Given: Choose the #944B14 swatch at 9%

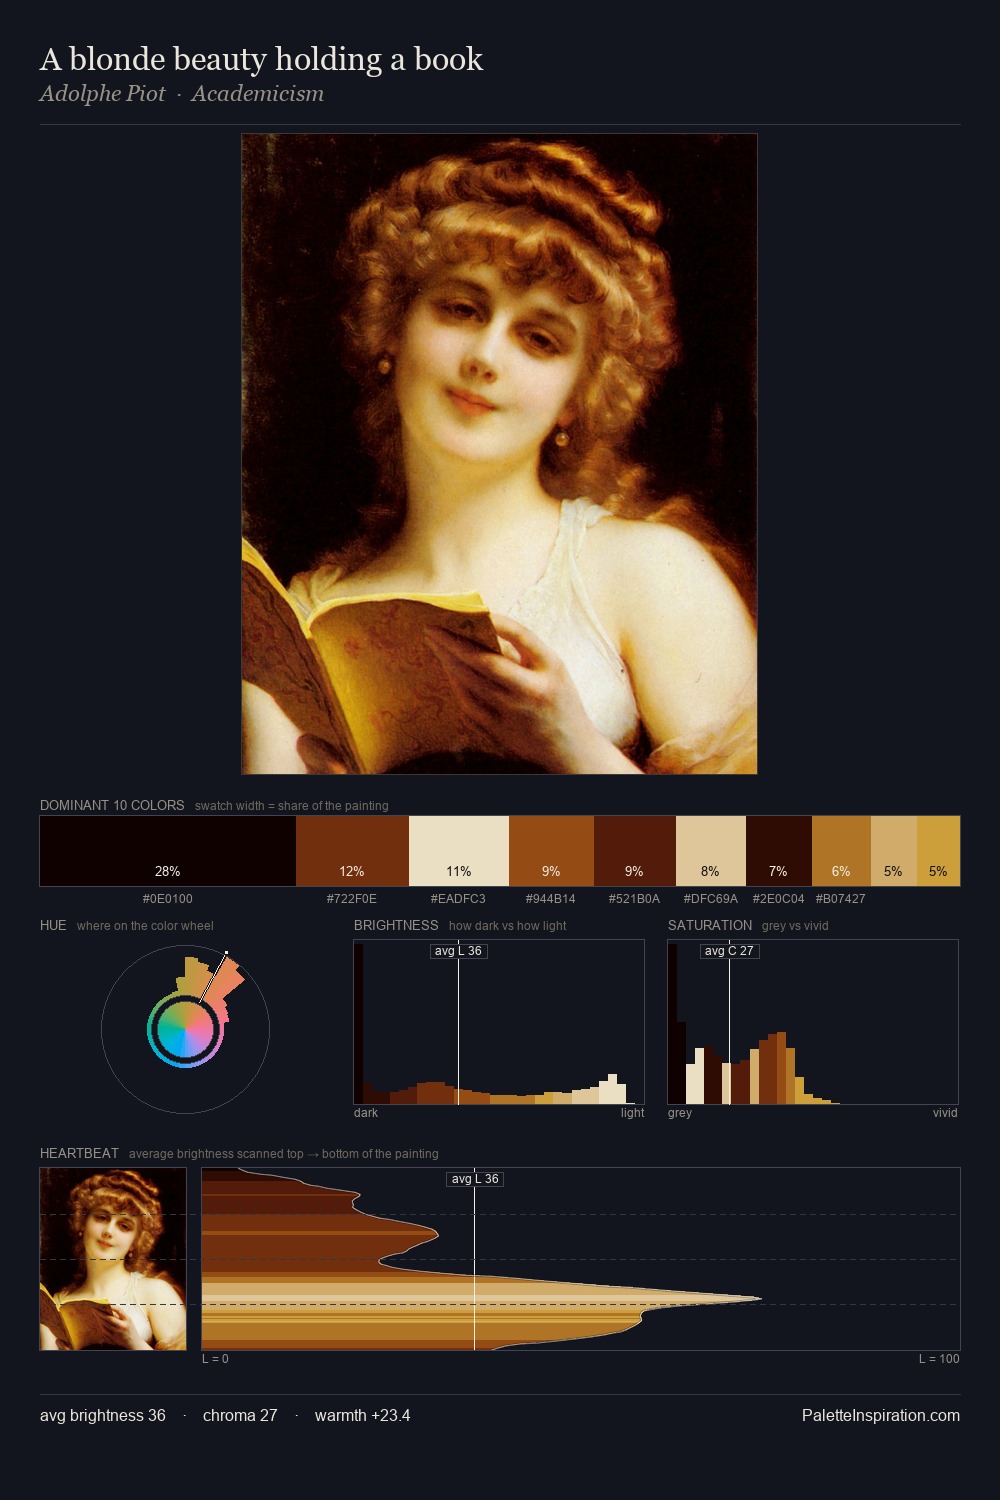Looking at the screenshot, I should tap(551, 851).
